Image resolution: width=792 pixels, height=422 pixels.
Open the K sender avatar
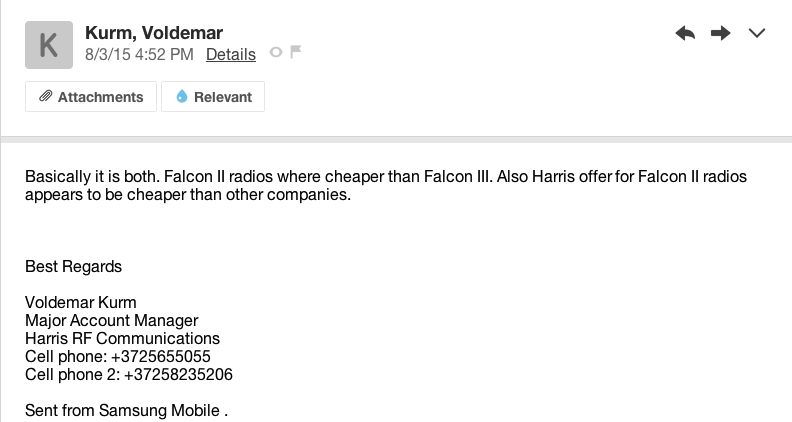click(x=49, y=45)
